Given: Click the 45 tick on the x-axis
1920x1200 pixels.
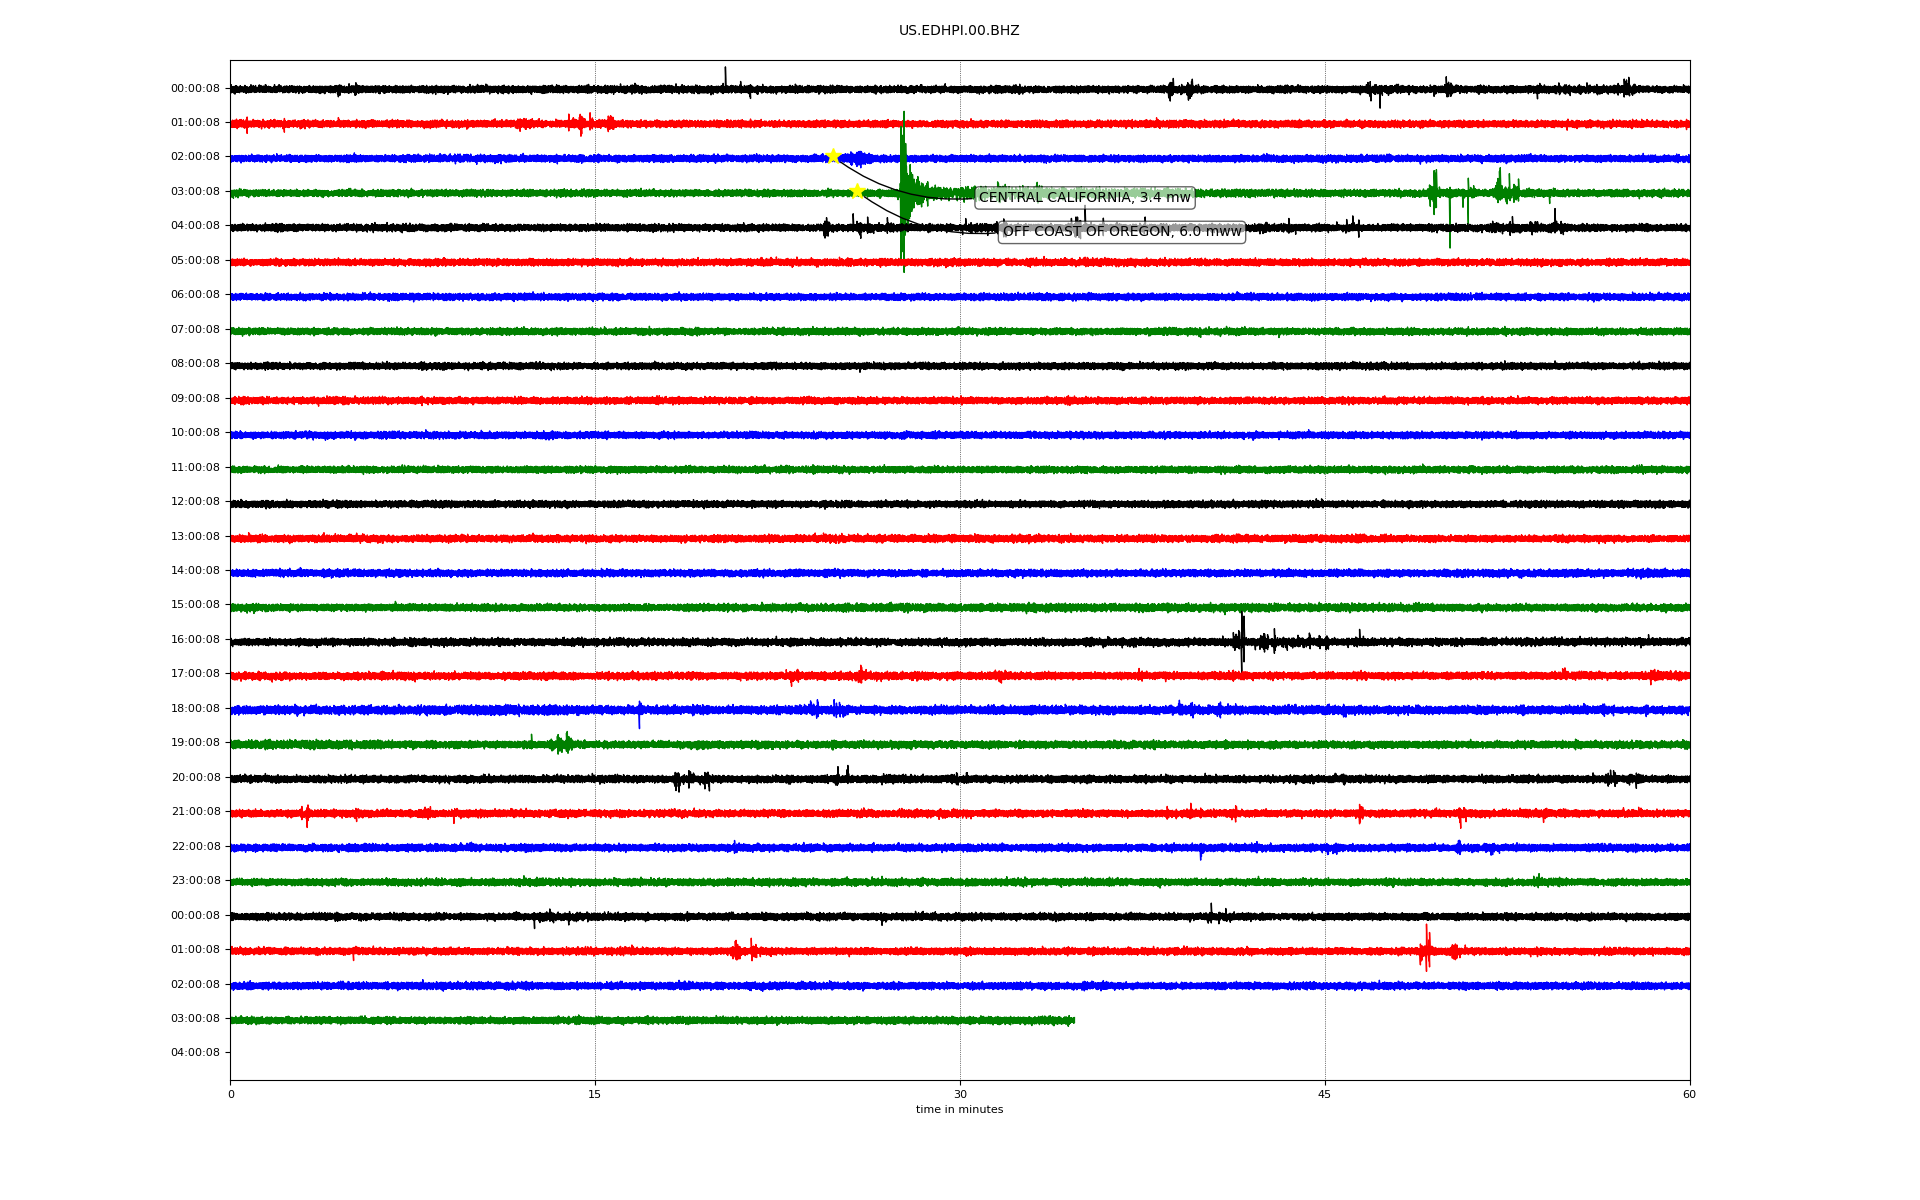Looking at the screenshot, I should pyautogui.click(x=1325, y=1094).
